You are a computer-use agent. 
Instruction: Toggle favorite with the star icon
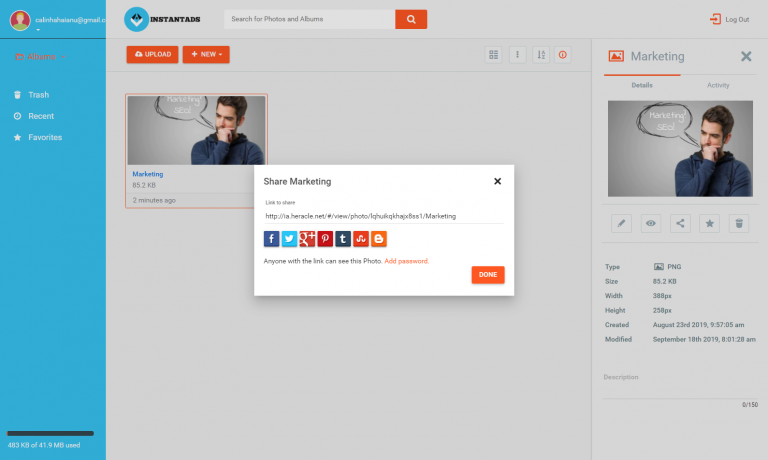709,223
